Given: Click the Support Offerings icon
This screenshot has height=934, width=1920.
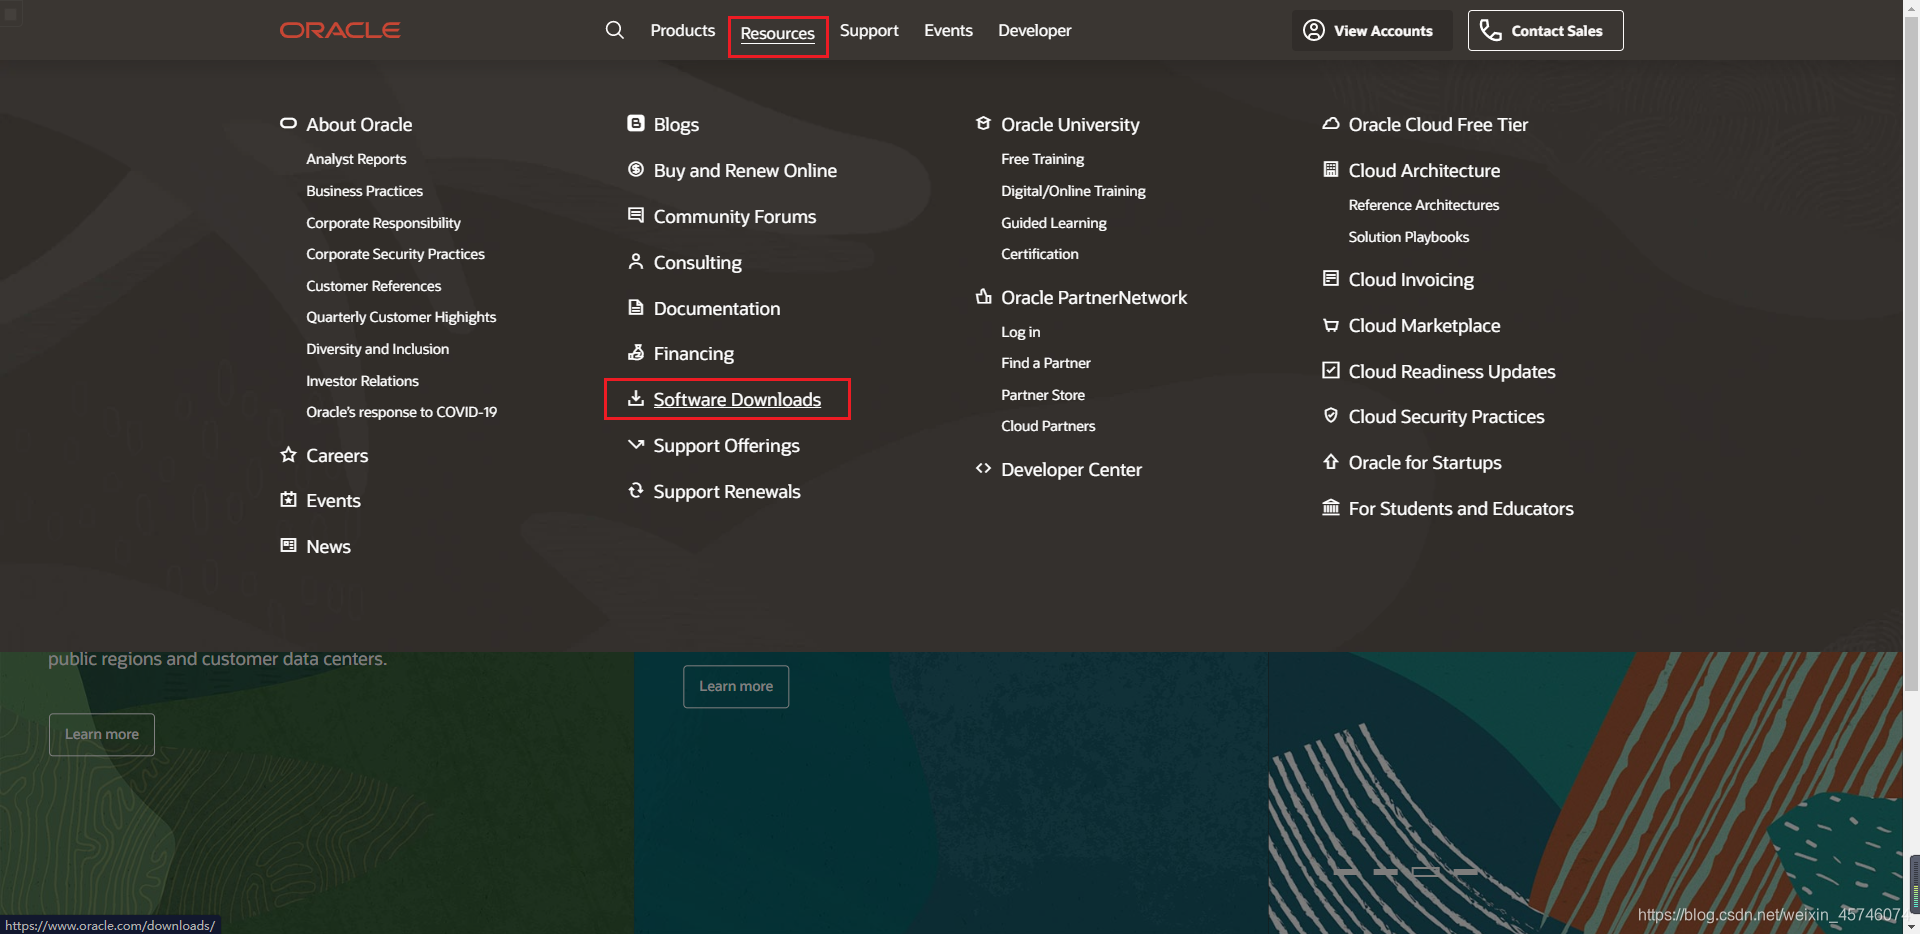Looking at the screenshot, I should [636, 444].
